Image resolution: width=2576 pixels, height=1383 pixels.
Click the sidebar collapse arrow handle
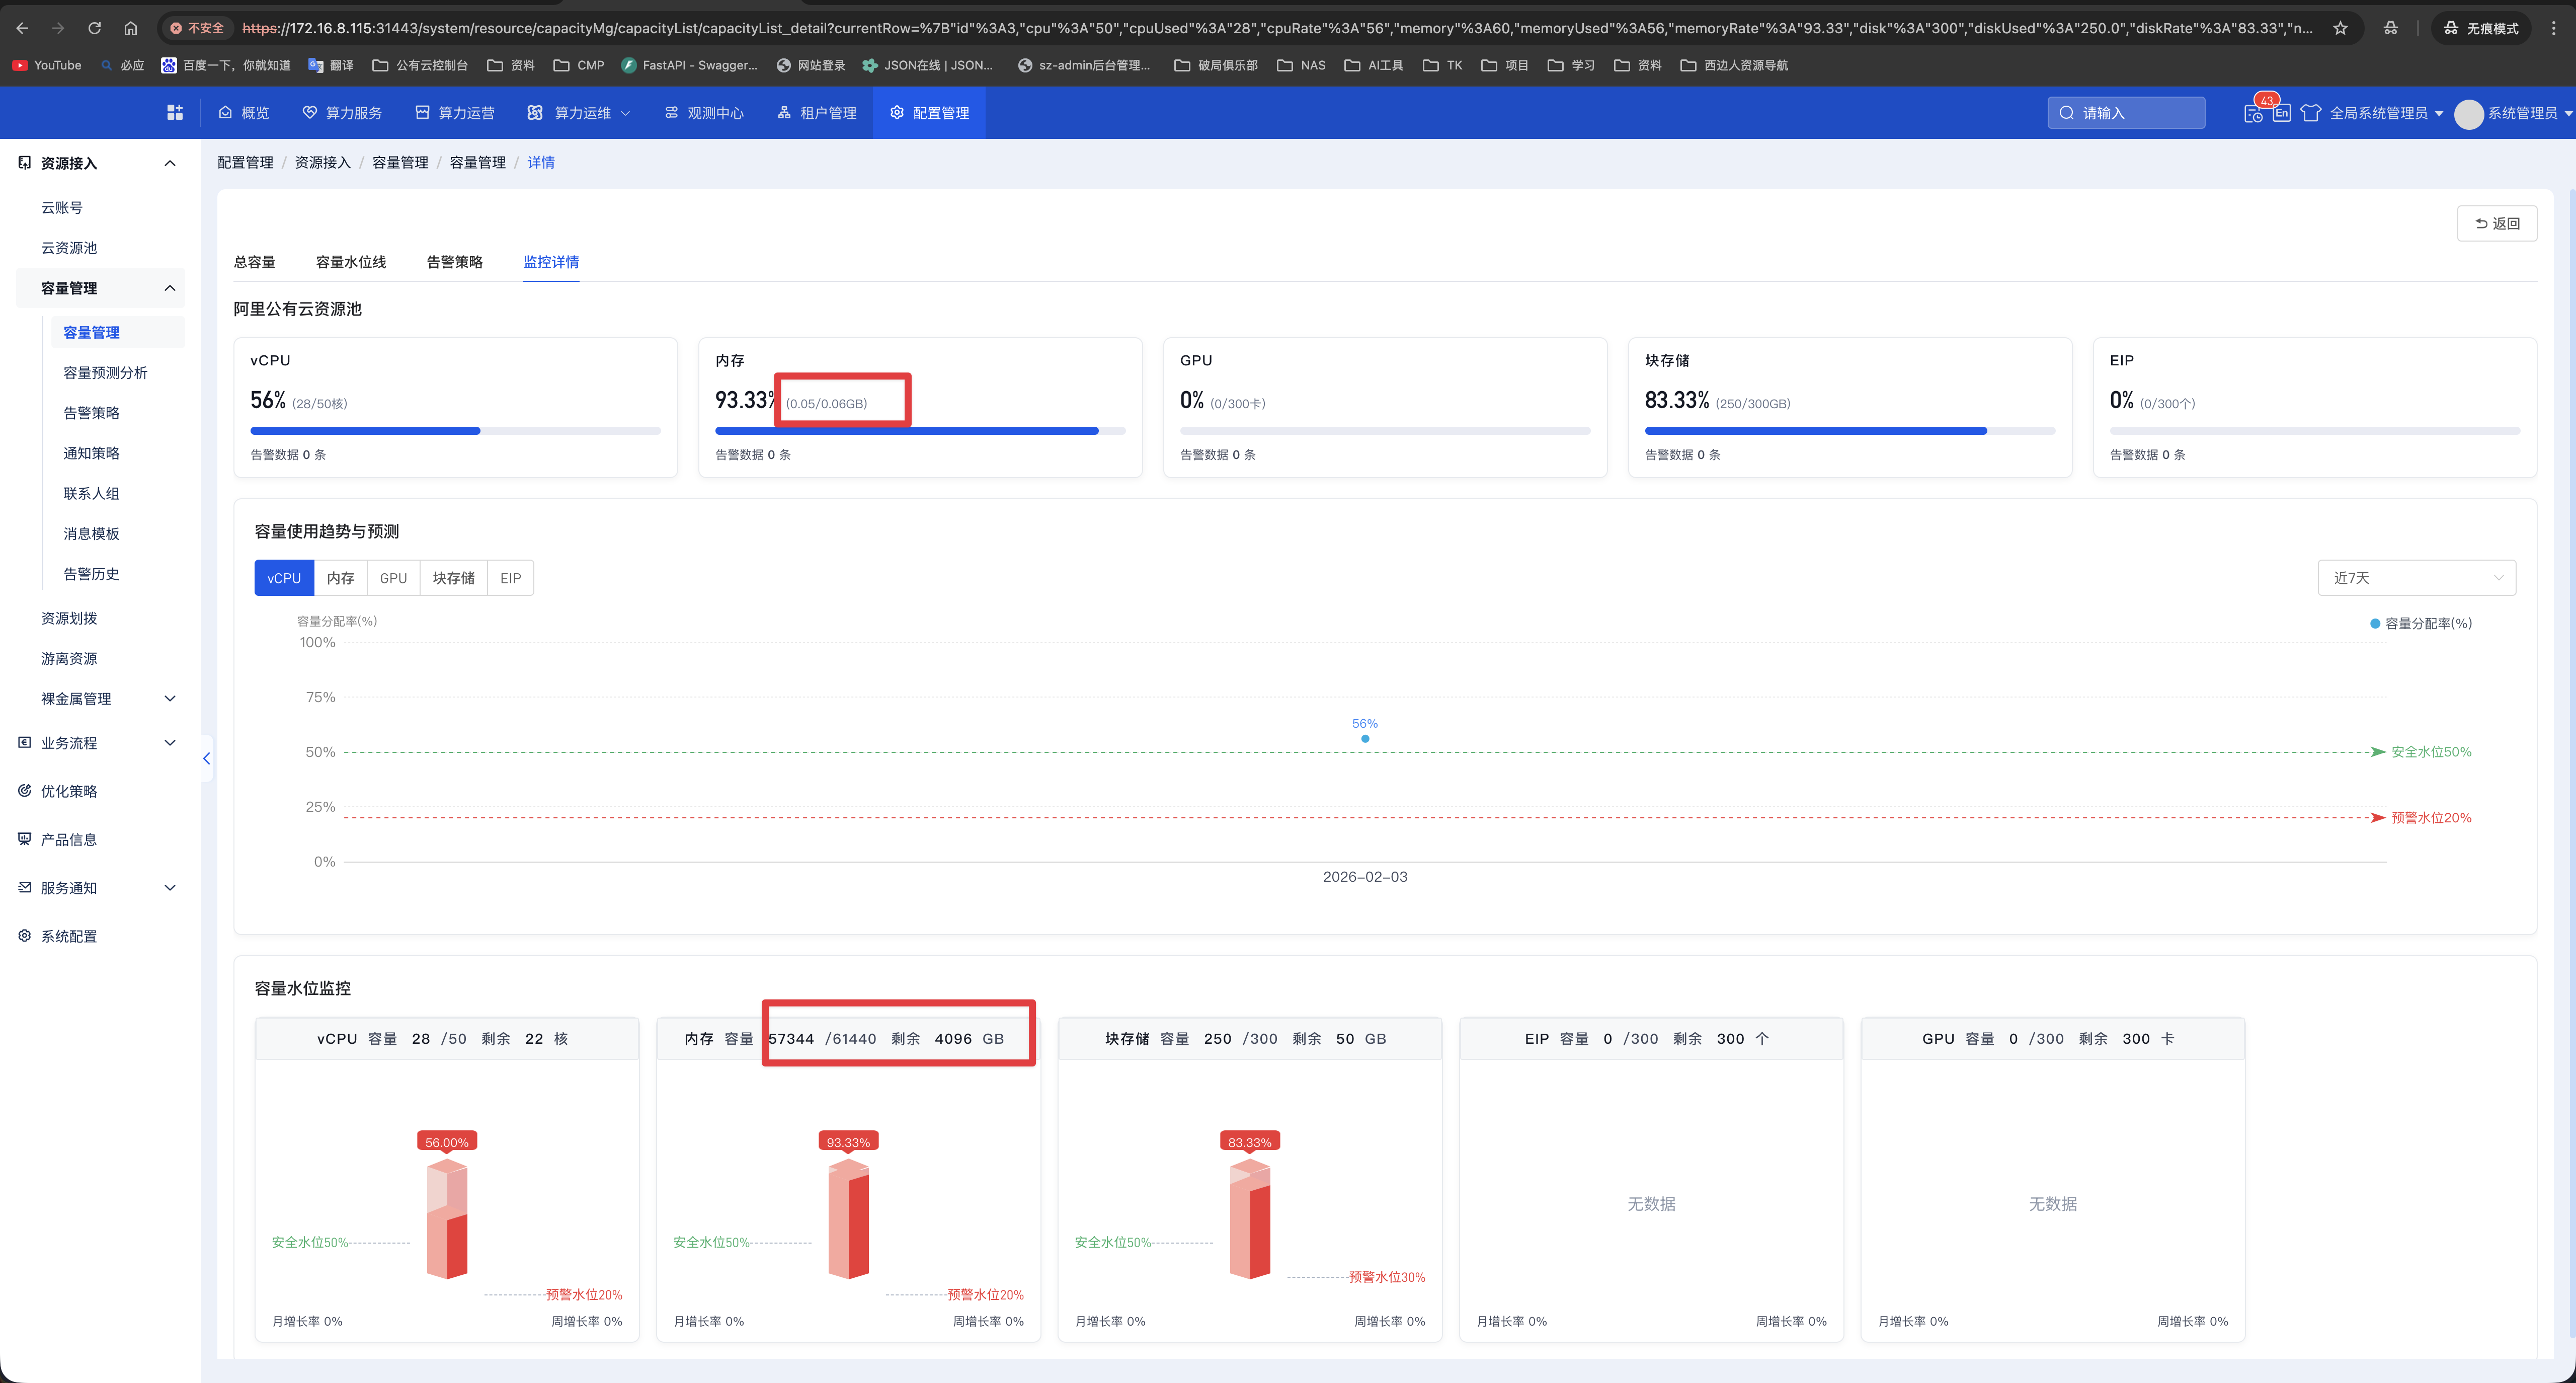[206, 758]
